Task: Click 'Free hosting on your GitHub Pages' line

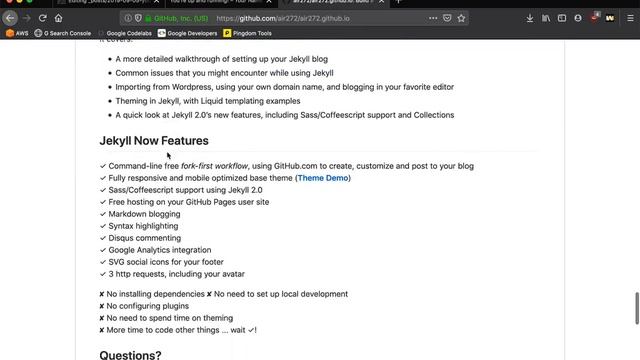Action: [x=189, y=202]
